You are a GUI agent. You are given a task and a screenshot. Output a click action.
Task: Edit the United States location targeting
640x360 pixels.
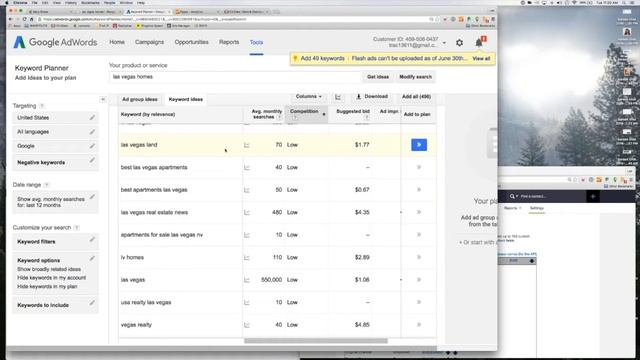pos(92,118)
